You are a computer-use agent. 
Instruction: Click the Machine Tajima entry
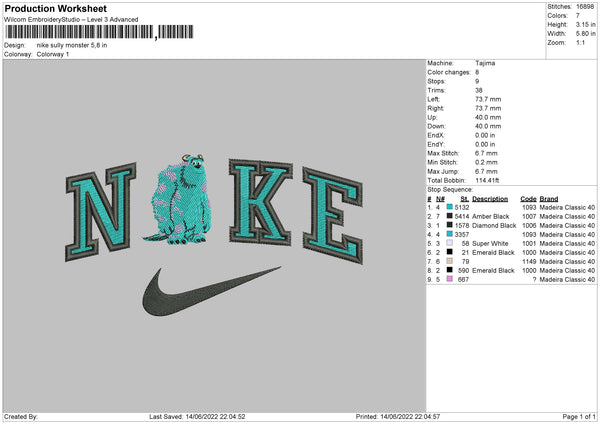pyautogui.click(x=461, y=63)
